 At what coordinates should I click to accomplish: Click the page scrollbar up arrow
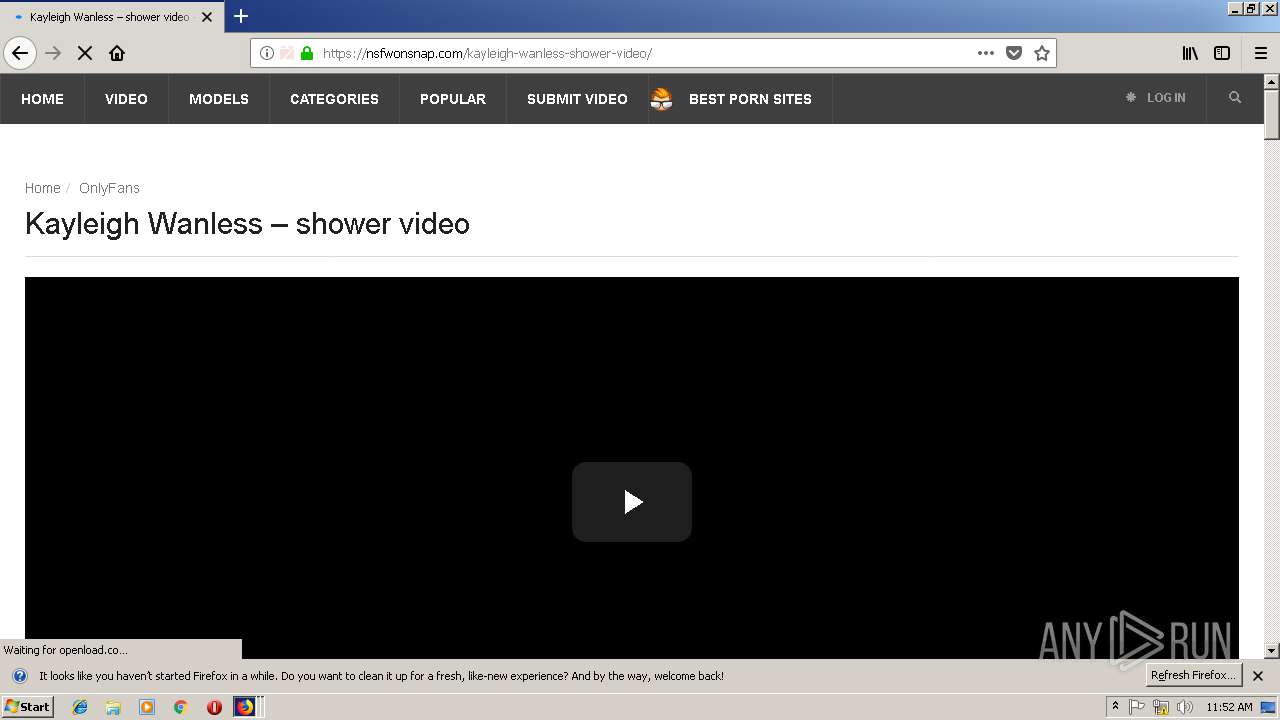(1272, 82)
